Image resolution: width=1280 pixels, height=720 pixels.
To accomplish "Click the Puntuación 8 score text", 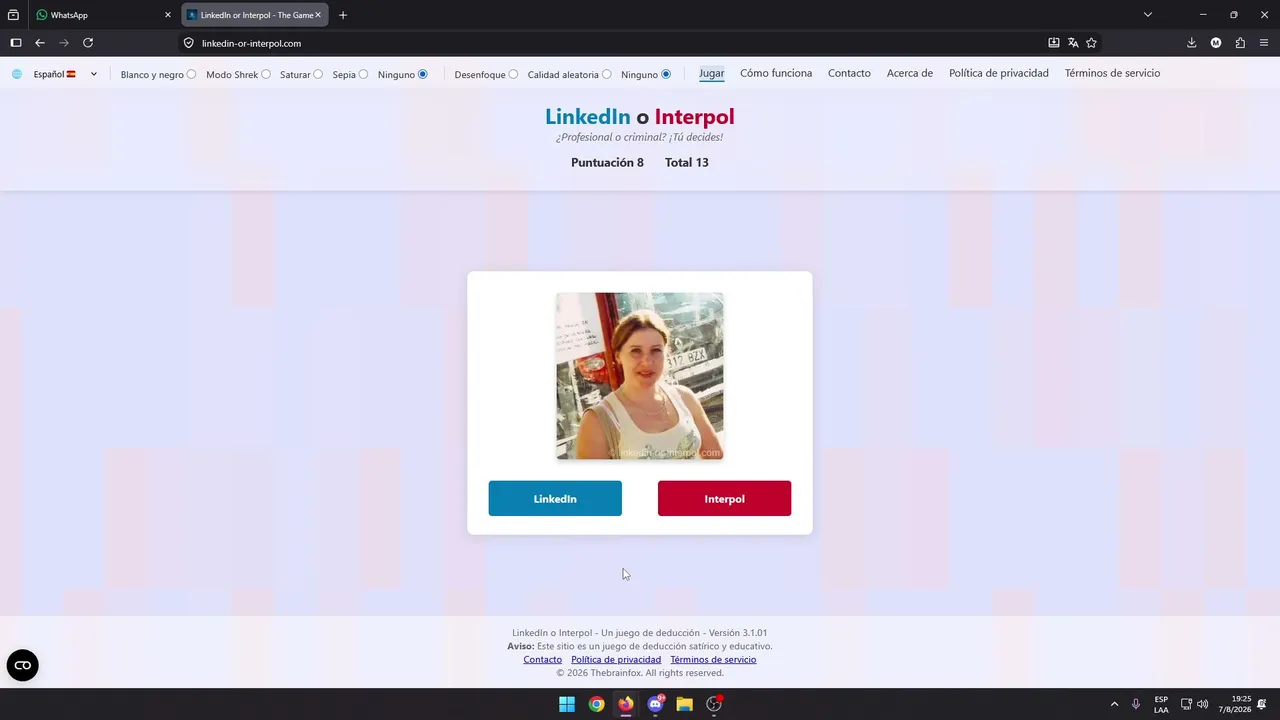I will (x=607, y=163).
